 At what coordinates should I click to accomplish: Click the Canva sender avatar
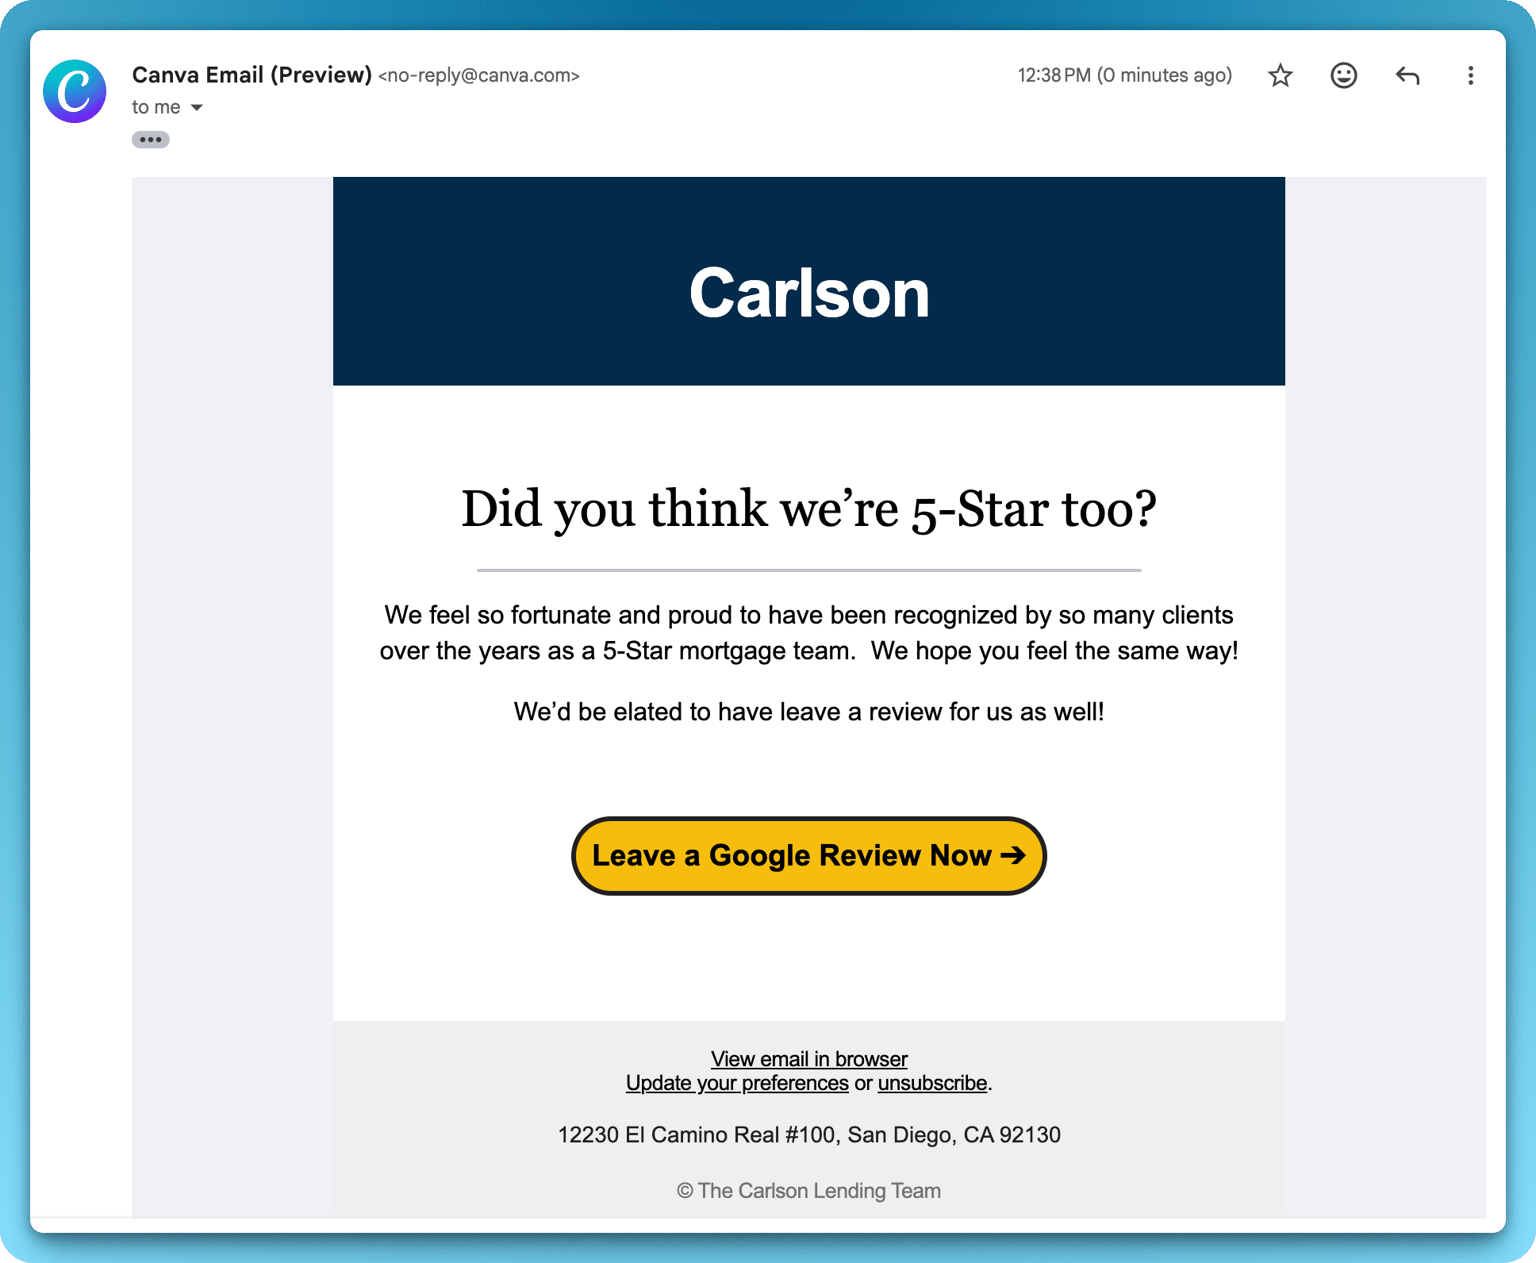point(75,91)
